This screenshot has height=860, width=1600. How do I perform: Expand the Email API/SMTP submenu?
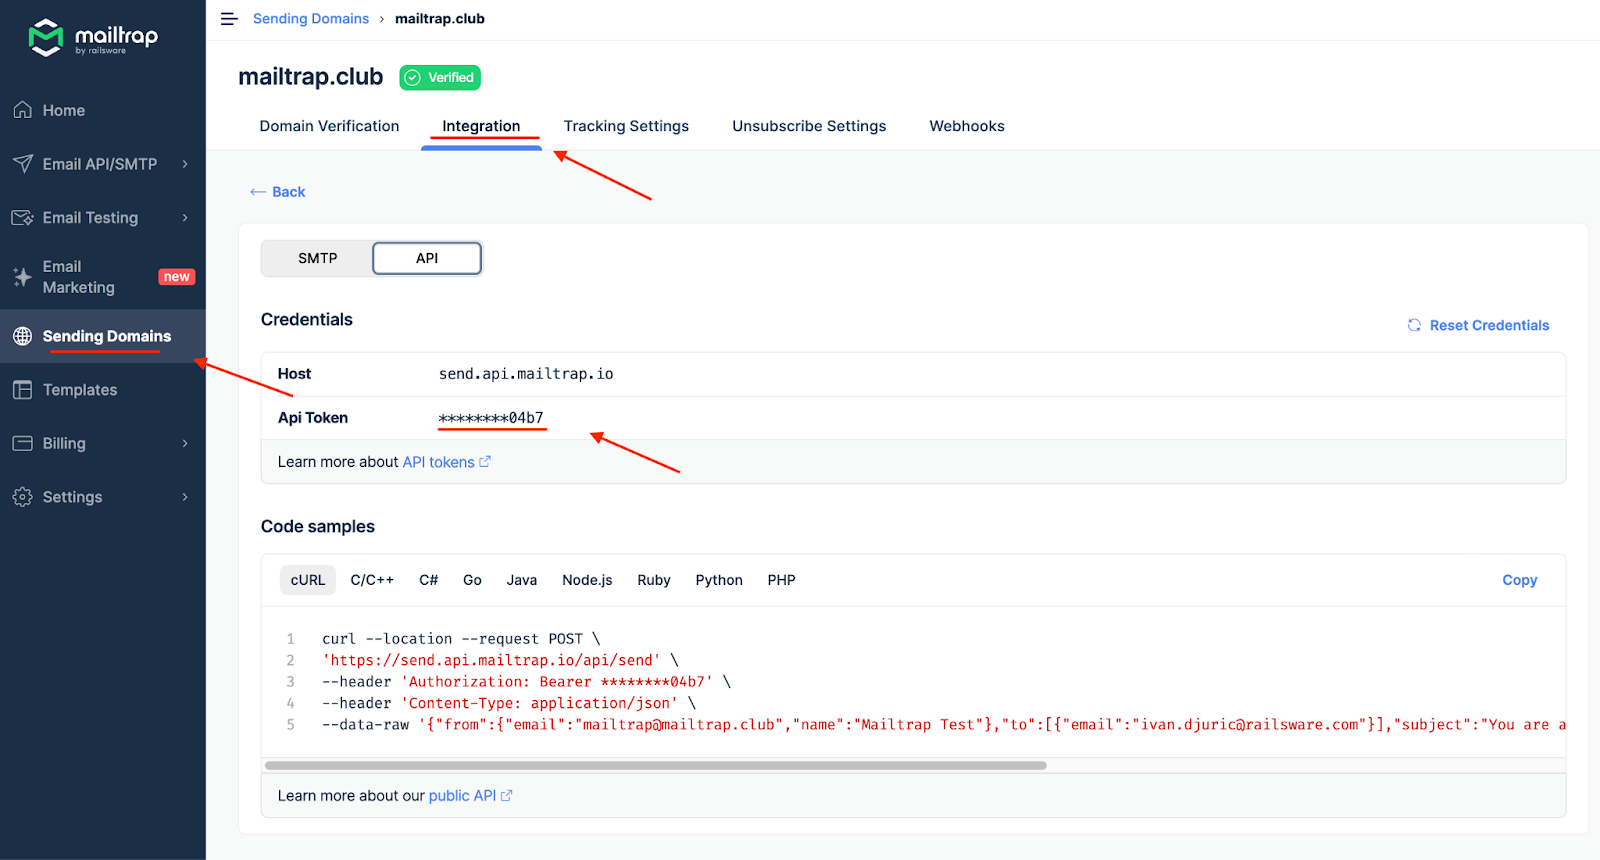(x=185, y=164)
